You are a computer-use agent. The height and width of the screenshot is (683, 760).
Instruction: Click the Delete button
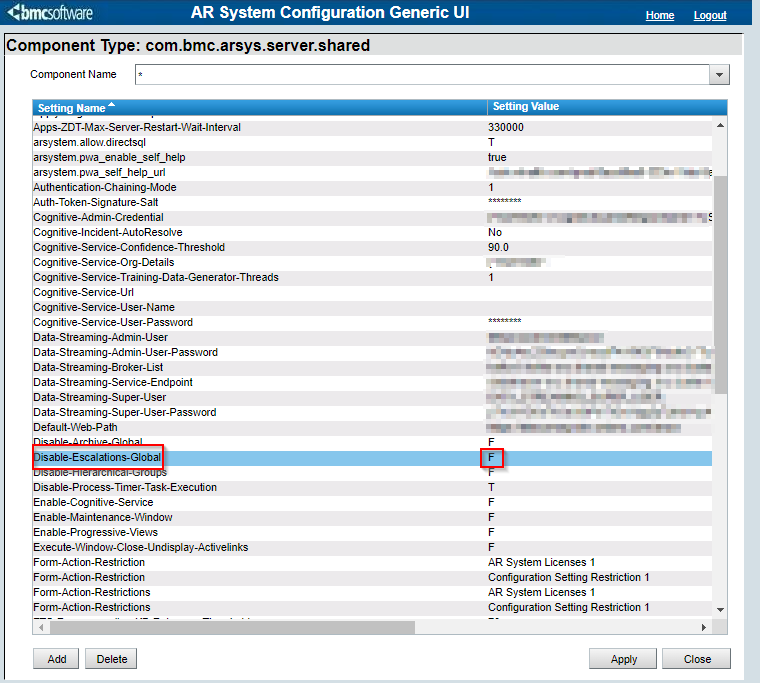pos(111,659)
